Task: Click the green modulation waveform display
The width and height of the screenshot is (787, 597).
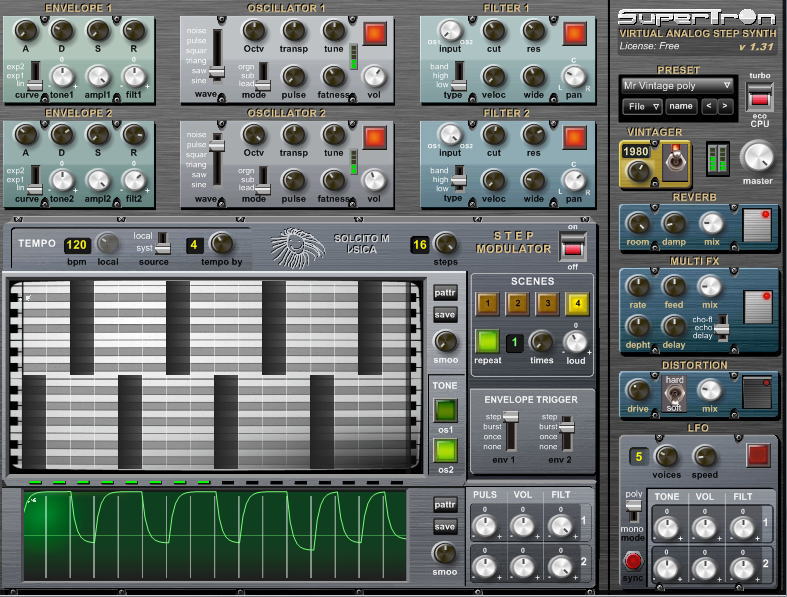Action: click(215, 536)
